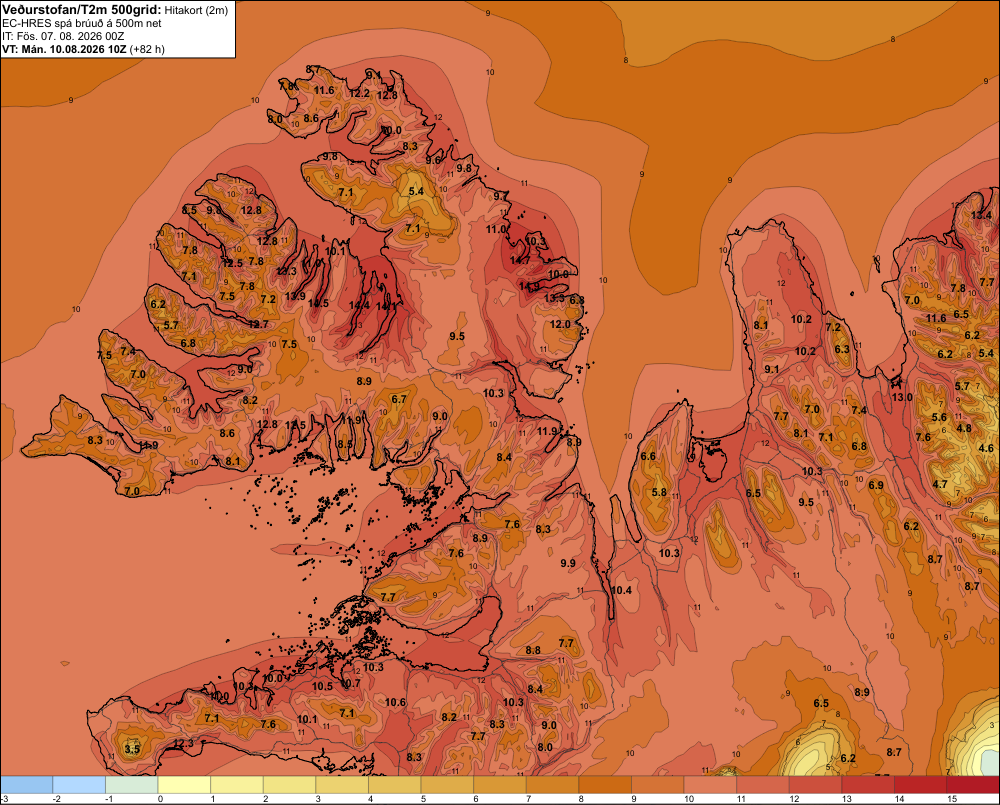Click the 8.0 value near 'IT' header
1000x805 pixels.
point(275,119)
